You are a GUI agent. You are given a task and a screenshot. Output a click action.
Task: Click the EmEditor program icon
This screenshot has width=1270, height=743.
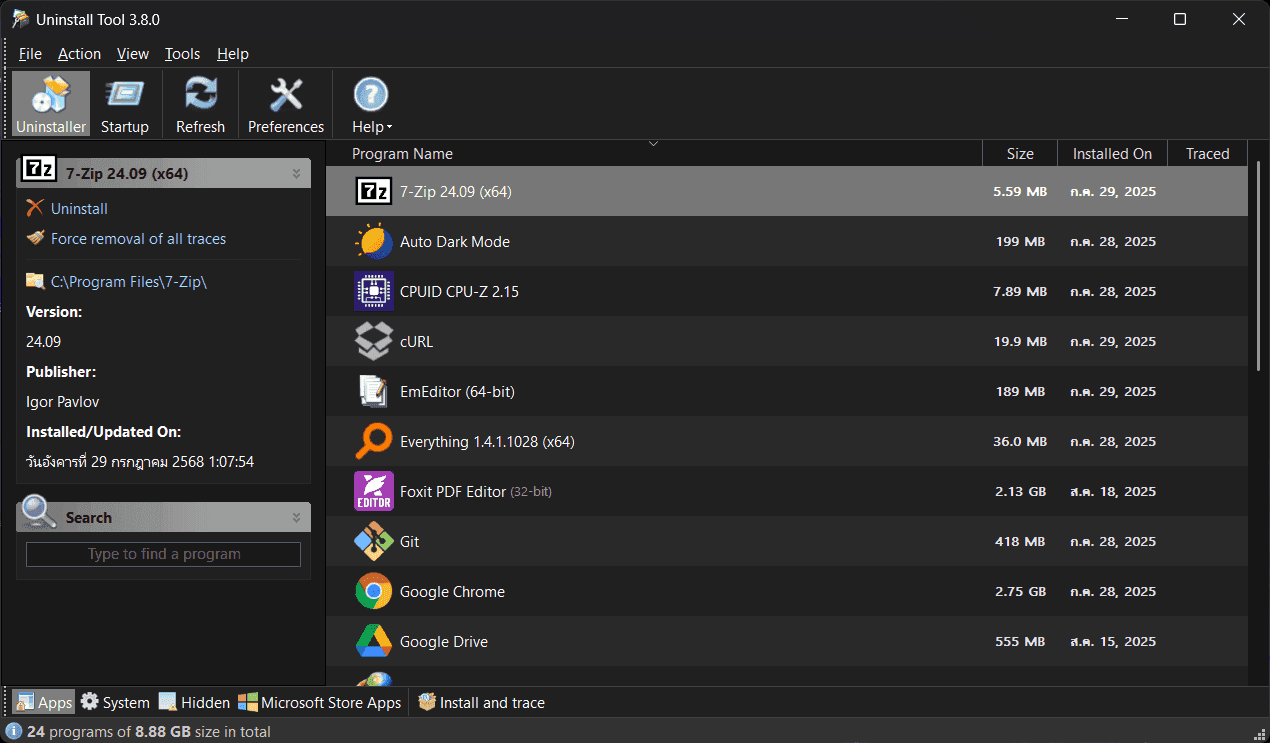[x=374, y=391]
